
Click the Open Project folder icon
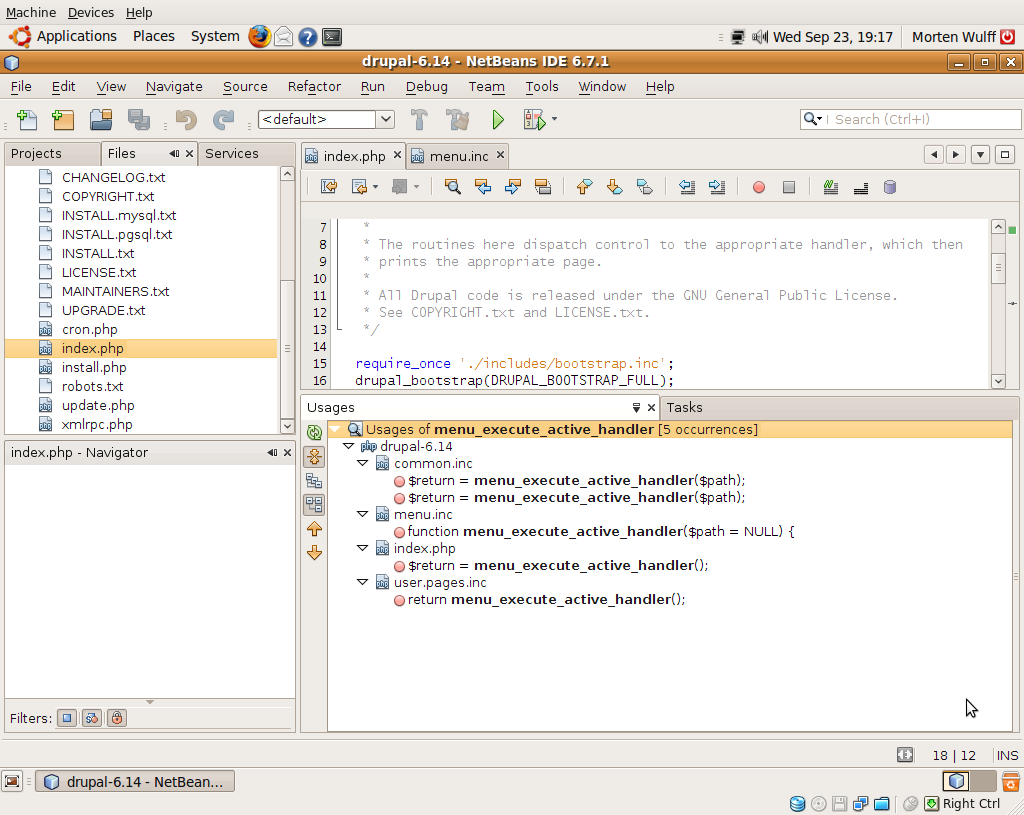[x=100, y=120]
